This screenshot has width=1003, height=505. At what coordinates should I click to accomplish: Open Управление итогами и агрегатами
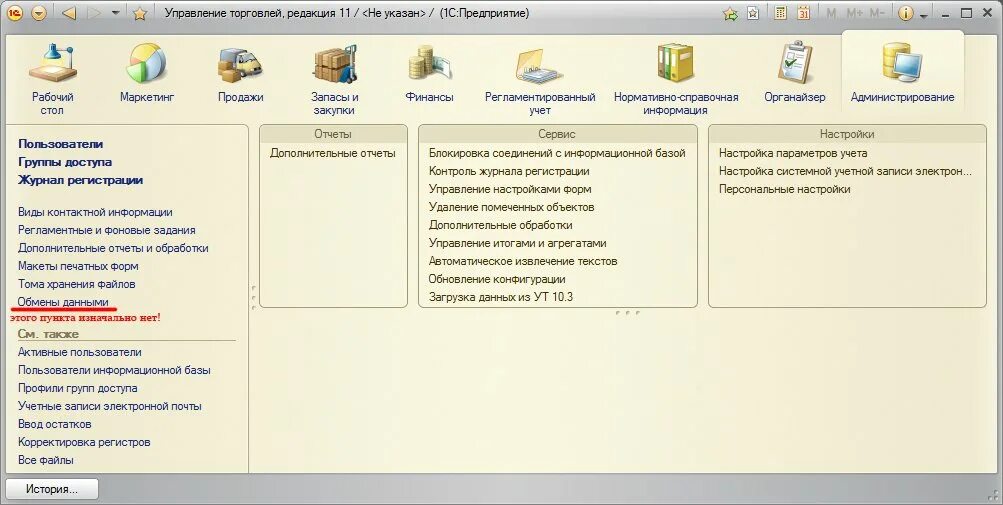coord(517,243)
